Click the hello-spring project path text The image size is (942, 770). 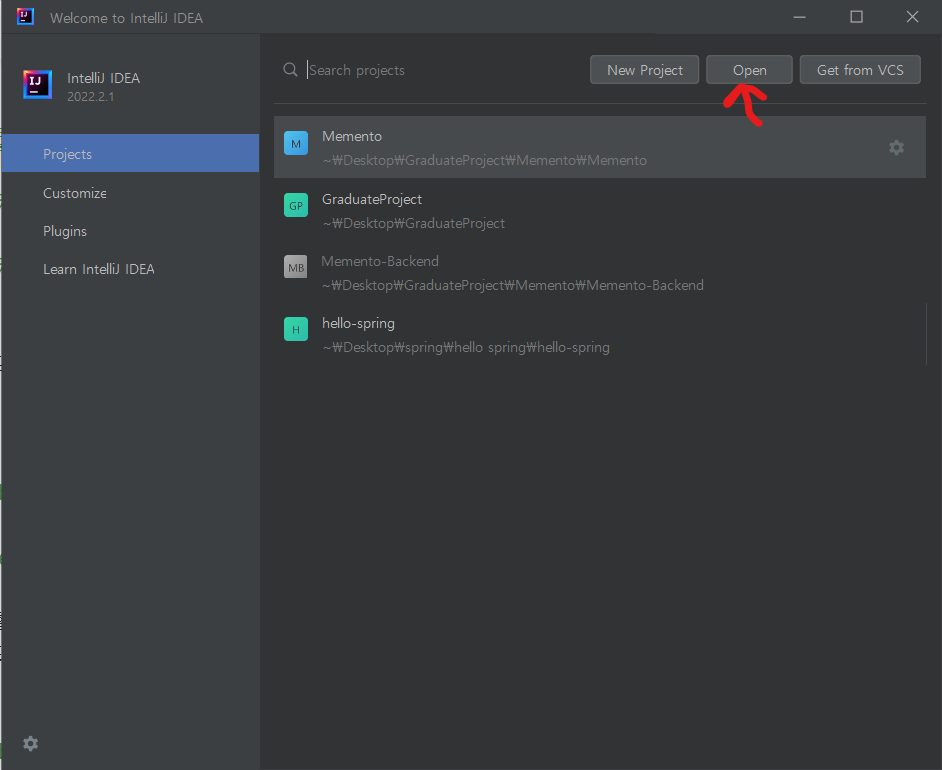point(466,347)
